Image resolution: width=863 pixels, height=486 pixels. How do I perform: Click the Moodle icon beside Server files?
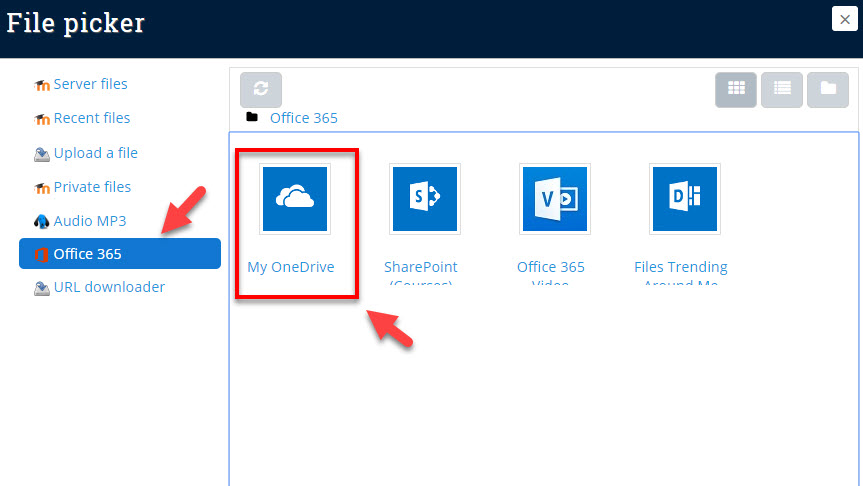(42, 85)
